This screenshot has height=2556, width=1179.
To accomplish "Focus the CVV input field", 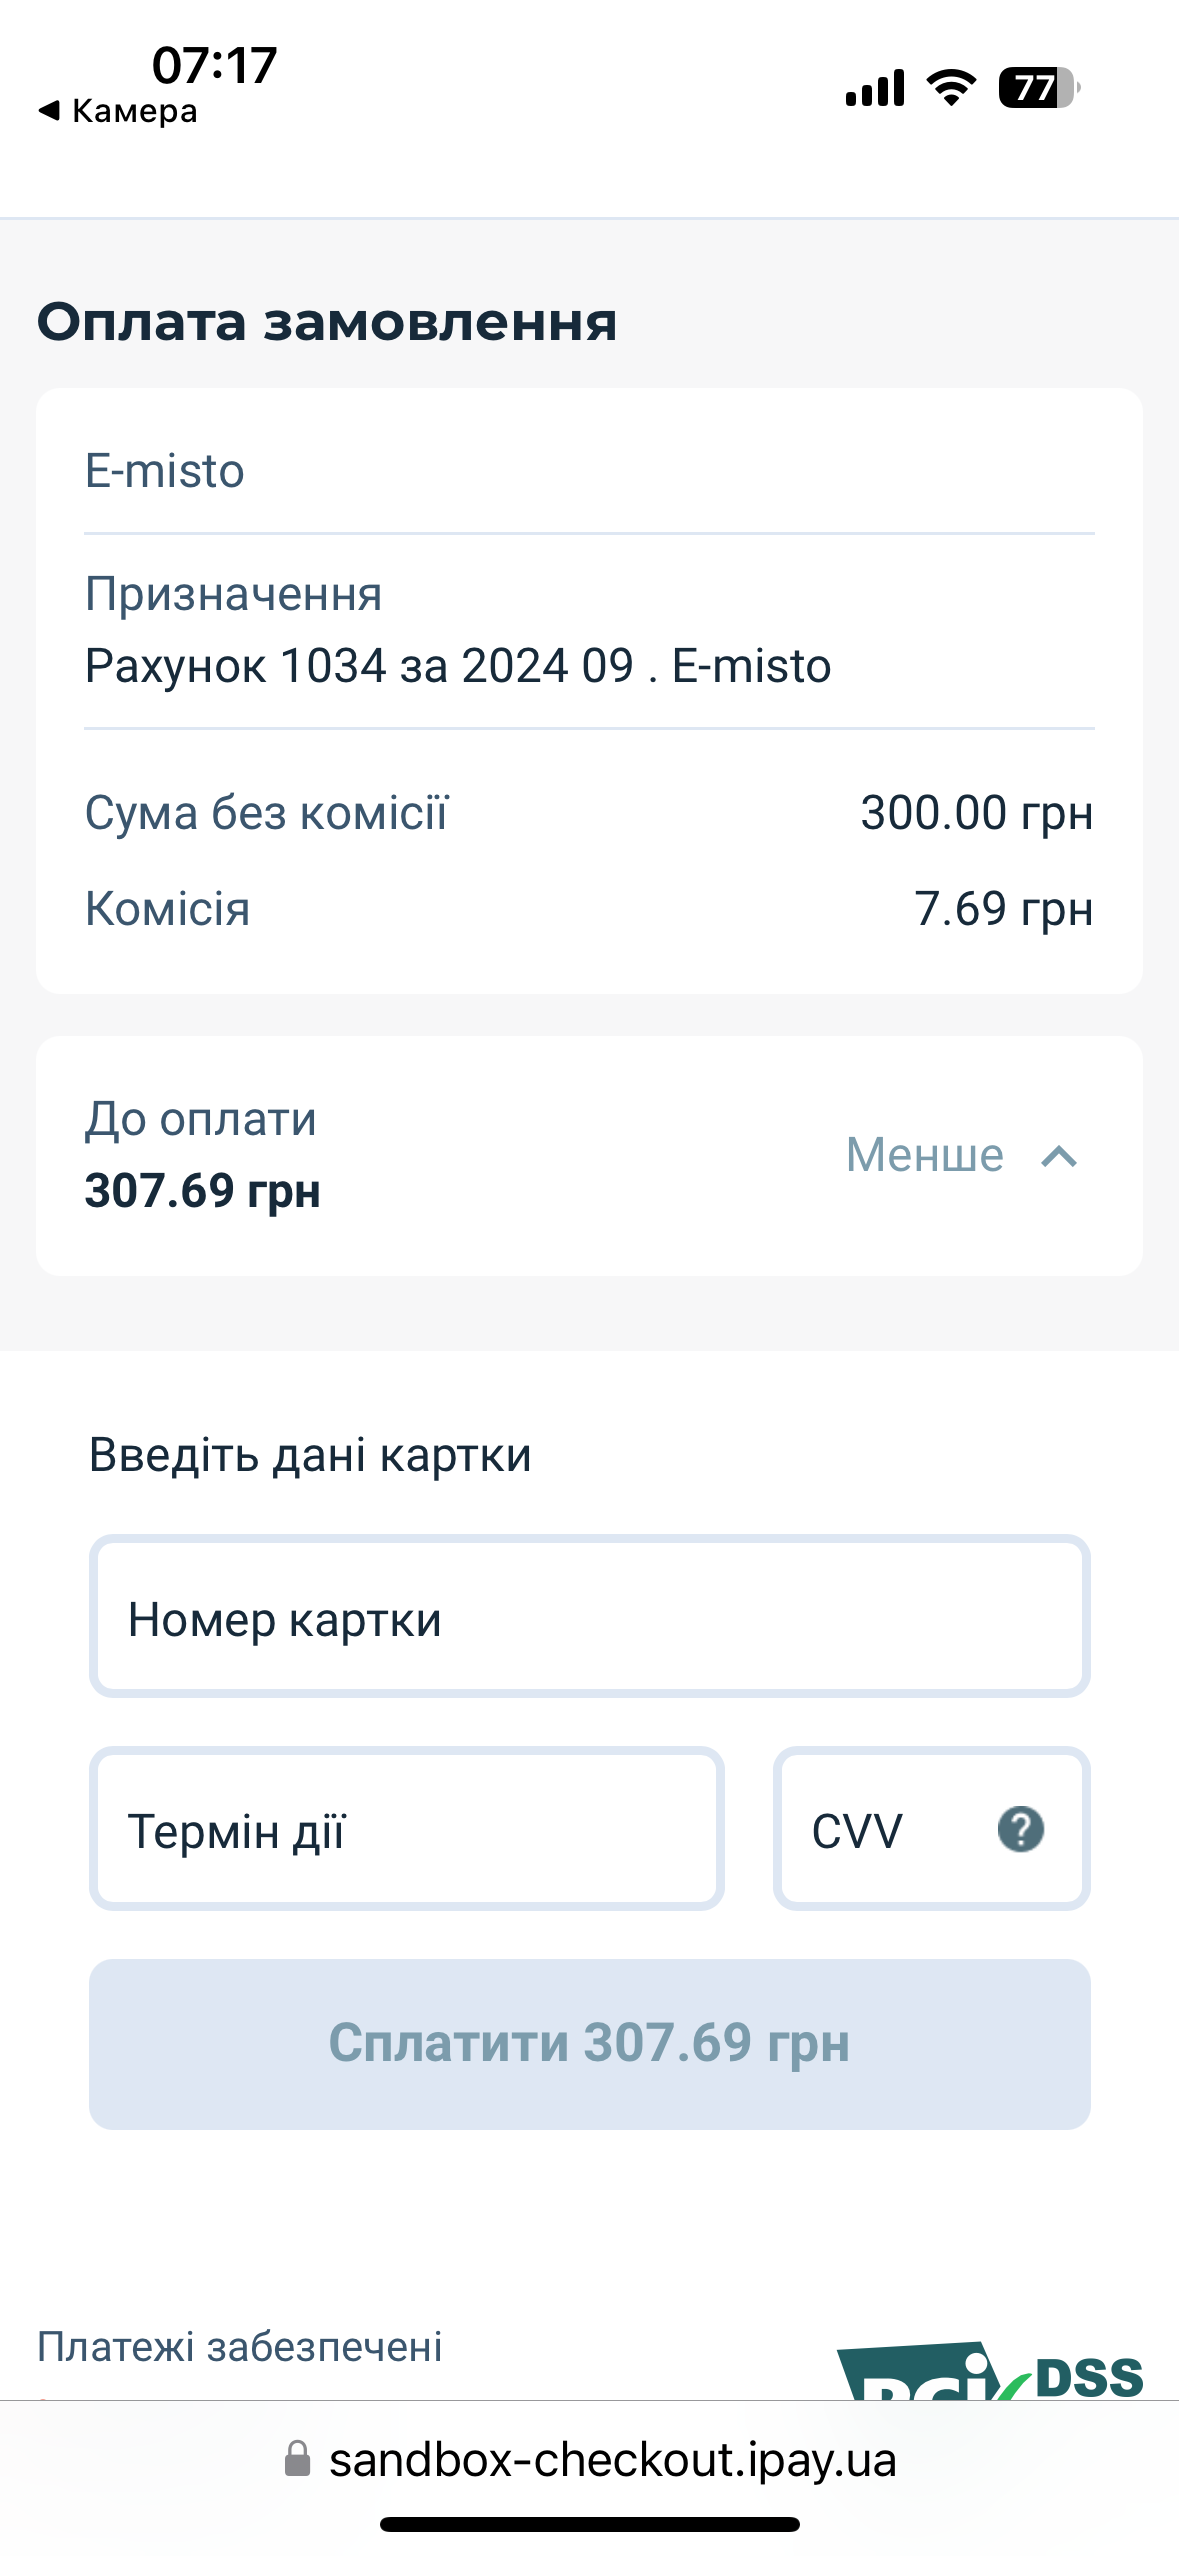I will click(x=931, y=1829).
